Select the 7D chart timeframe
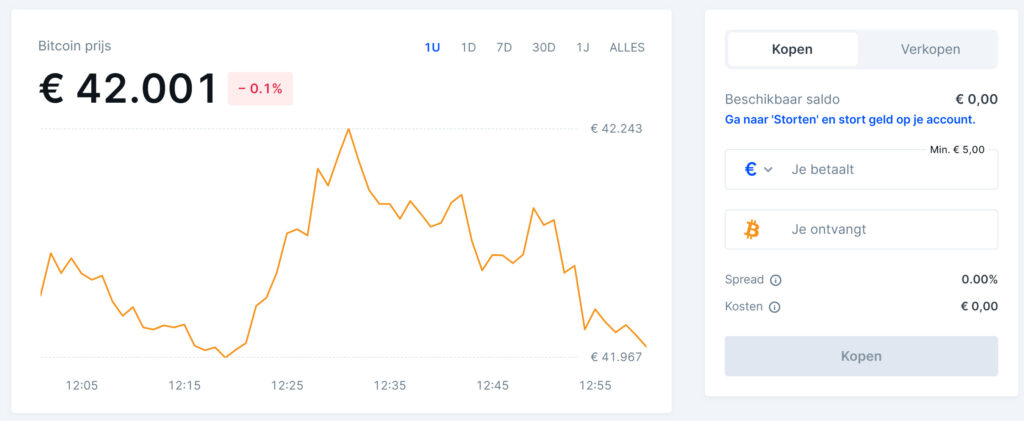 504,47
